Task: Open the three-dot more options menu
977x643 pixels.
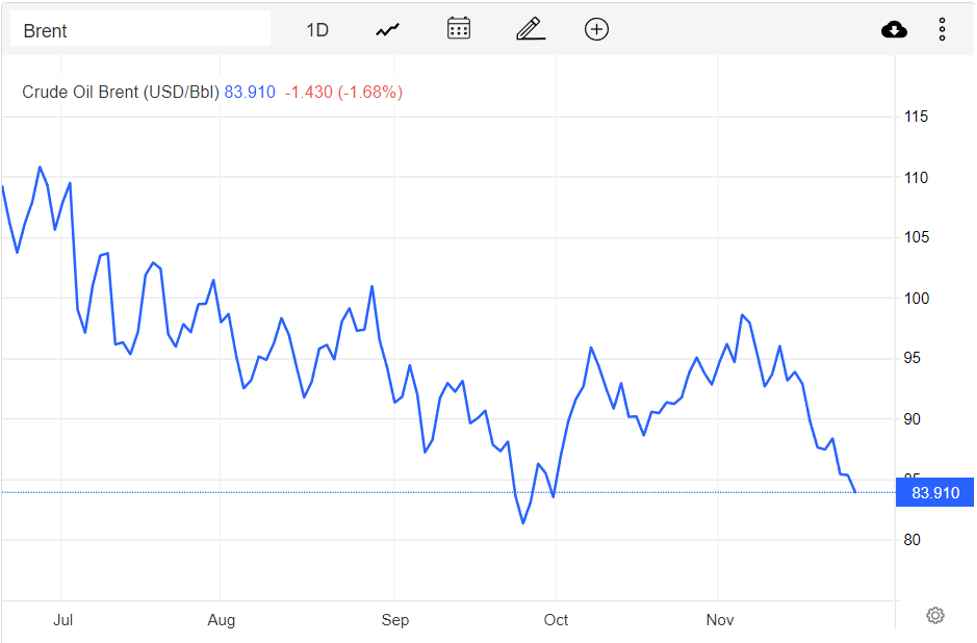Action: click(942, 30)
